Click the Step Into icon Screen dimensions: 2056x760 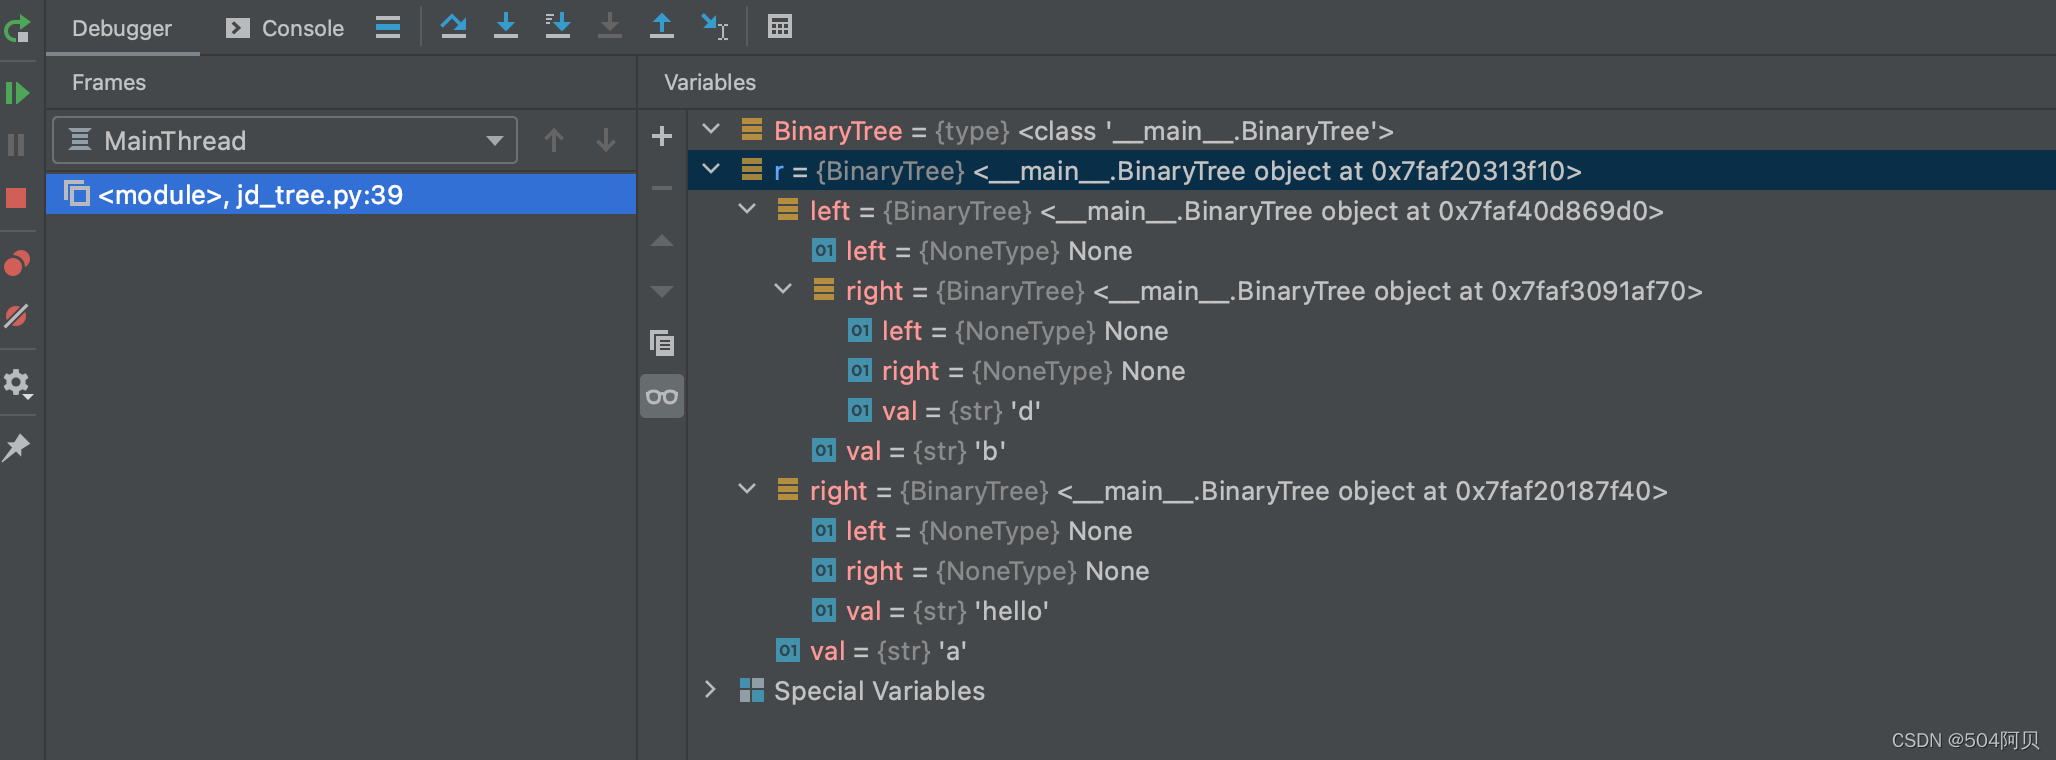coord(506,26)
